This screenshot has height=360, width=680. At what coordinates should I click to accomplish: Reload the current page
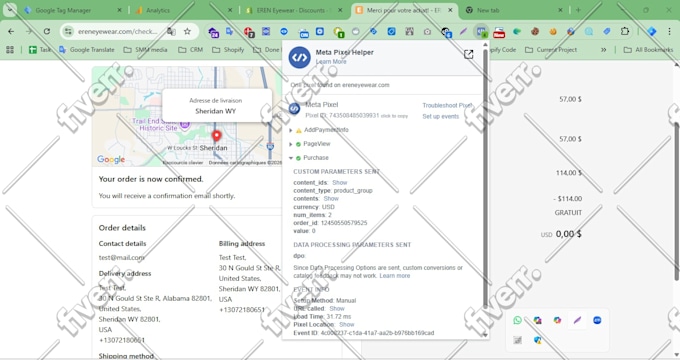click(46, 31)
